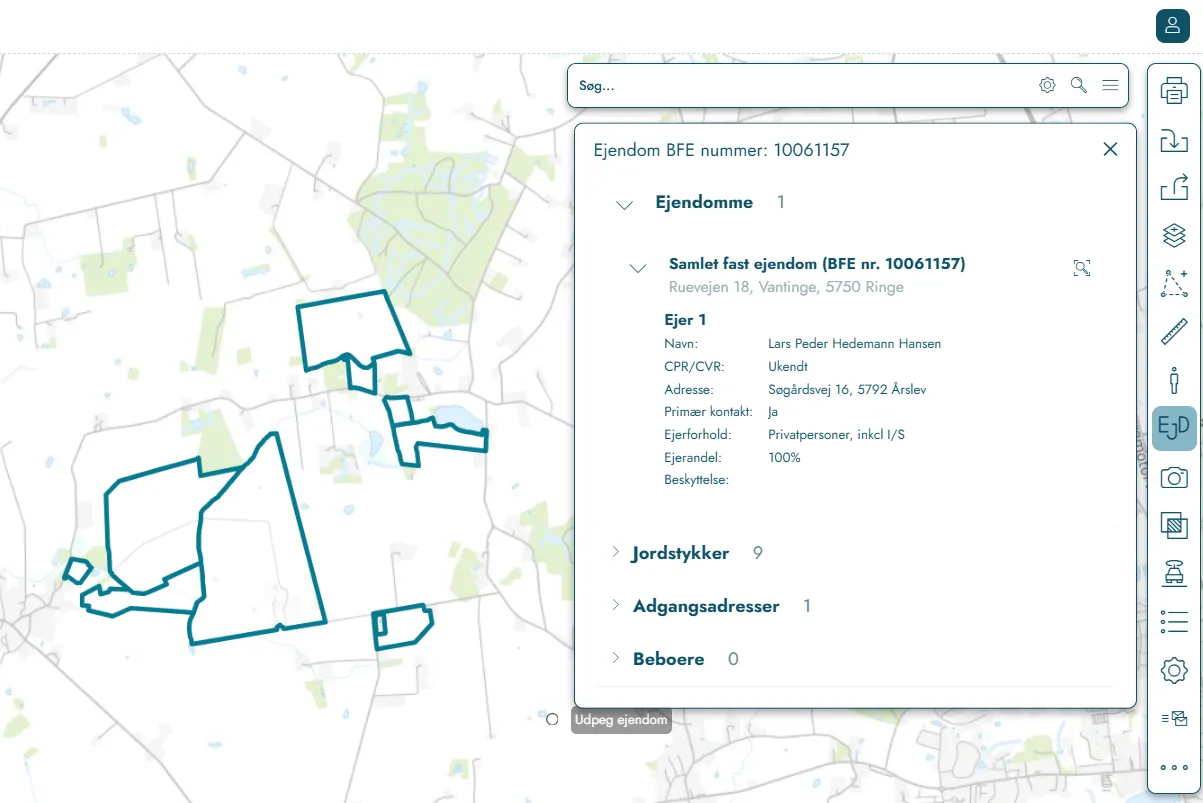Viewport: 1203px width, 803px height.
Task: Select the Udpeg ejendom radio button
Action: tap(551, 719)
